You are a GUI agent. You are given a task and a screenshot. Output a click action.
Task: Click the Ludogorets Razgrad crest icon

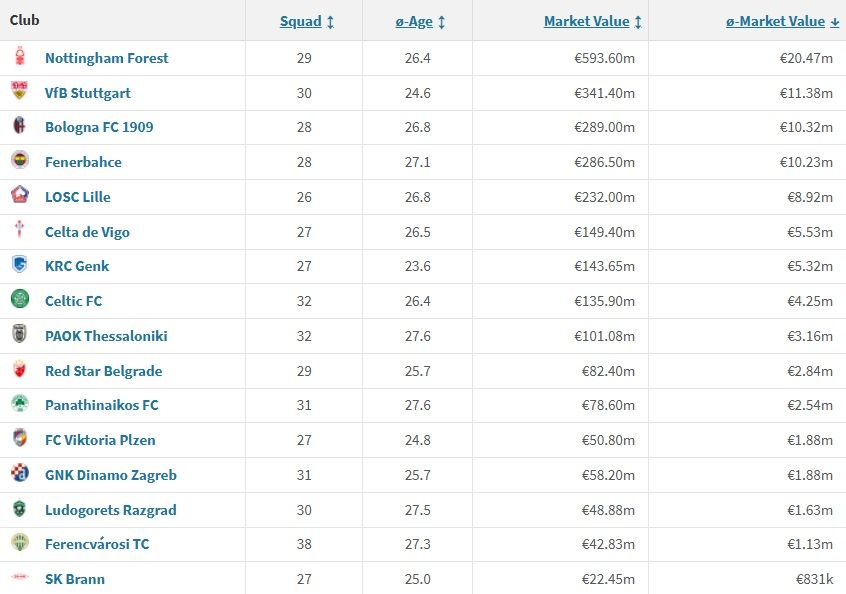pos(20,510)
